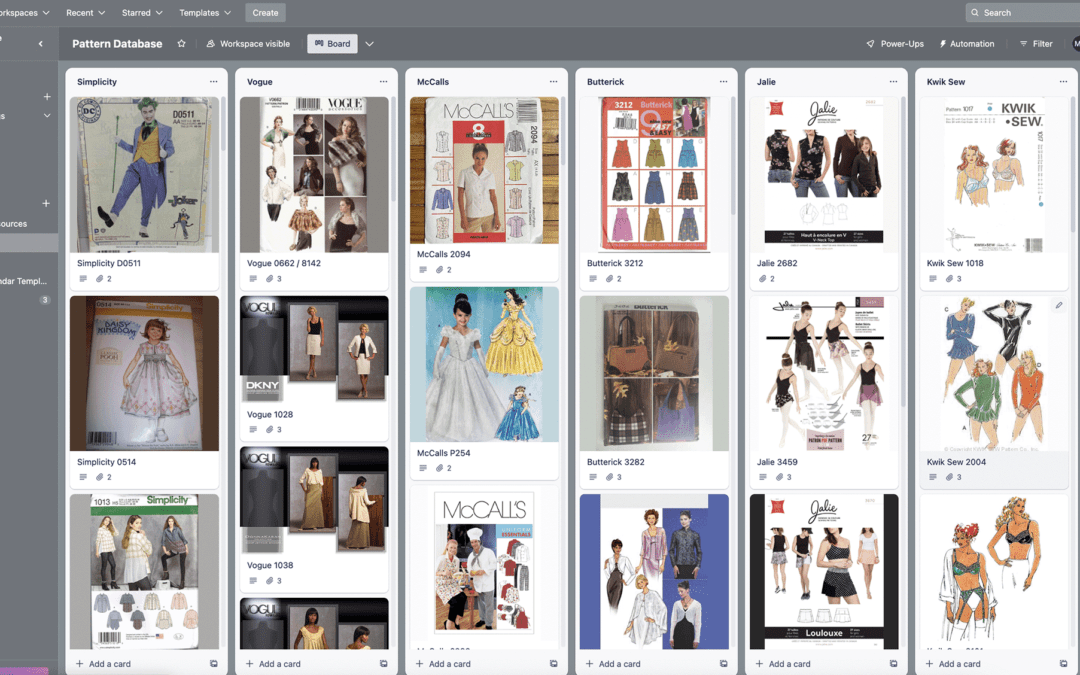Toggle the Workspace visible setting
Screen dimensions: 1080x675
tap(247, 43)
